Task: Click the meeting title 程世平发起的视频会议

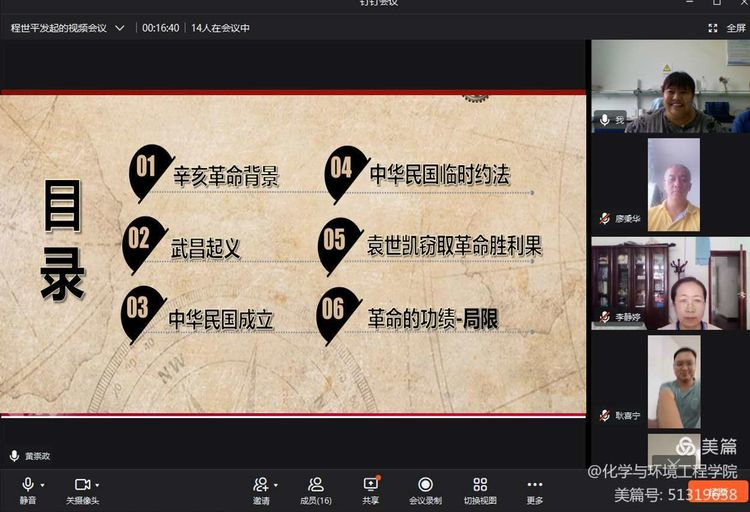Action: pyautogui.click(x=60, y=28)
